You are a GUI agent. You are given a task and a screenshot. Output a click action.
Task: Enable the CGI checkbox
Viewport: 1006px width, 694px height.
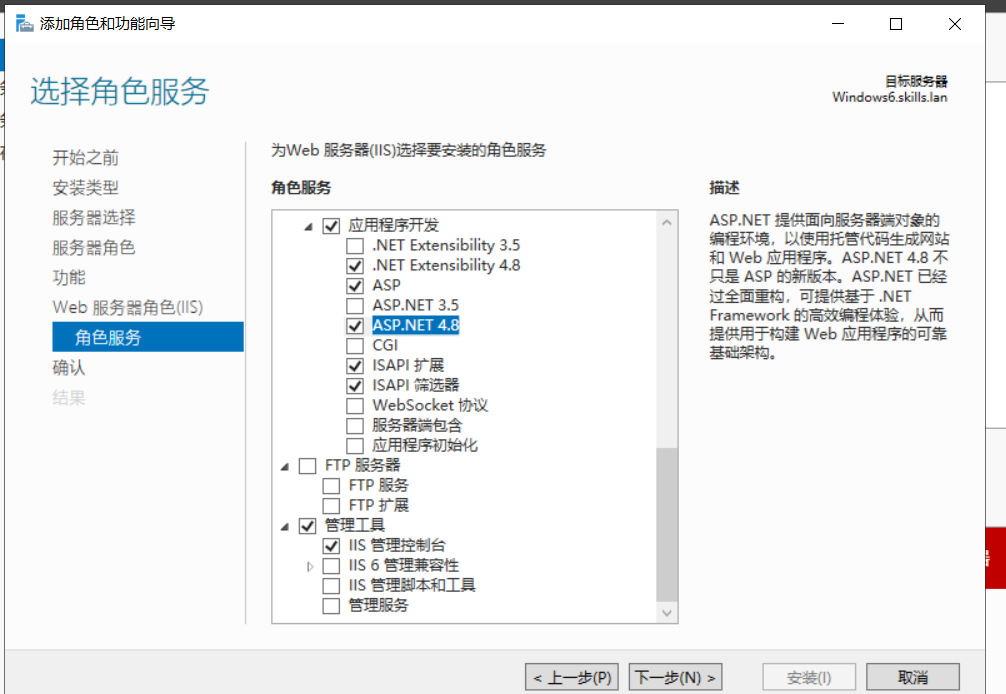[355, 345]
